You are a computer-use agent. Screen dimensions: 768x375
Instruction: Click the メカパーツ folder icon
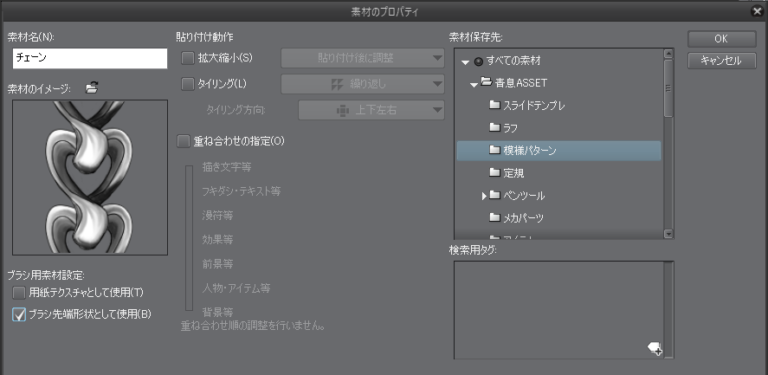tap(494, 217)
